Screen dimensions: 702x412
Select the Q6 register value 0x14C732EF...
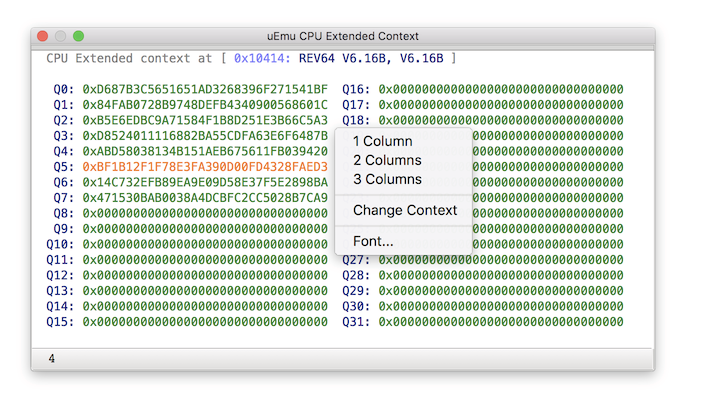(x=205, y=182)
